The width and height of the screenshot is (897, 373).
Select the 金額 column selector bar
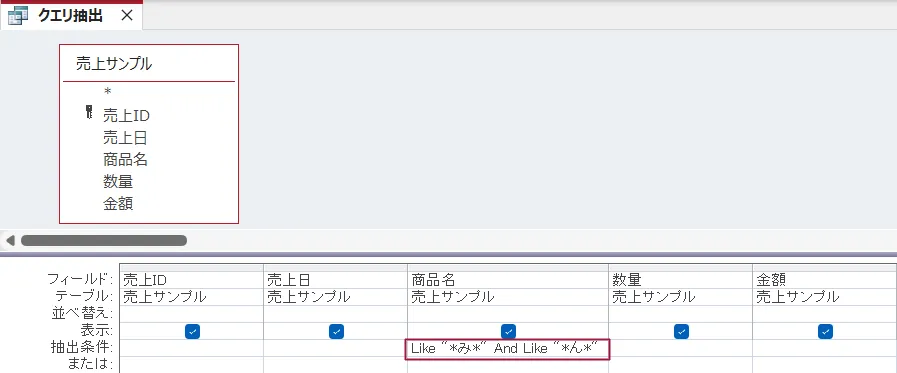(x=824, y=268)
